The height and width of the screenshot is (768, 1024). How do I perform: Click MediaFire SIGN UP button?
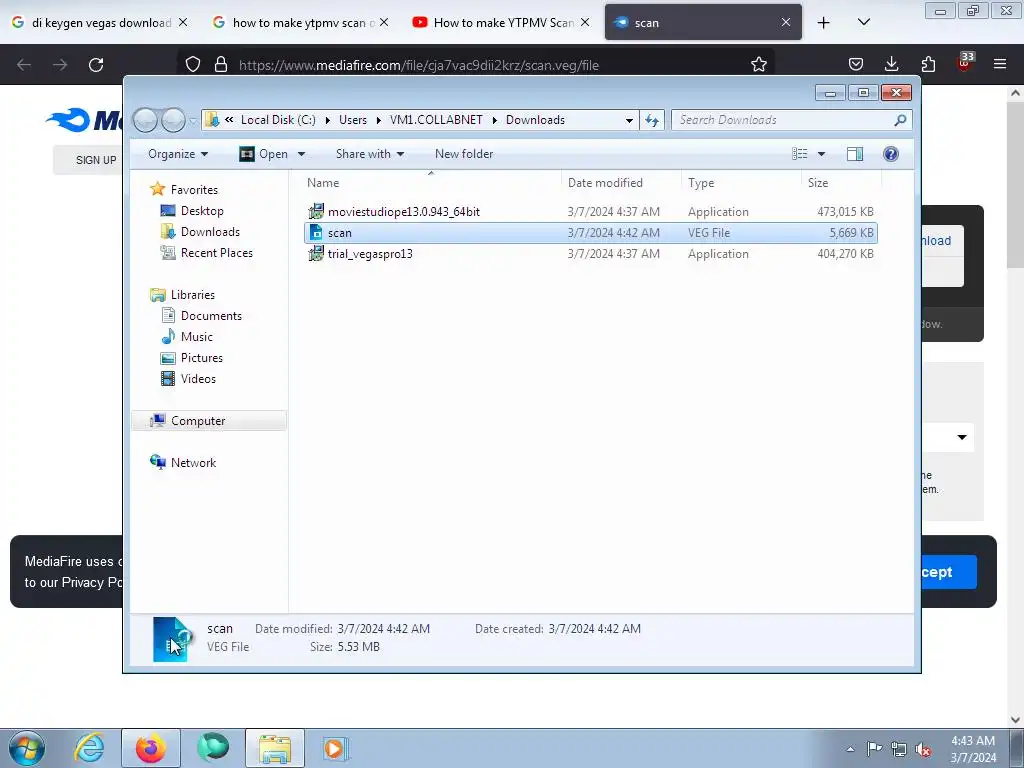point(96,160)
